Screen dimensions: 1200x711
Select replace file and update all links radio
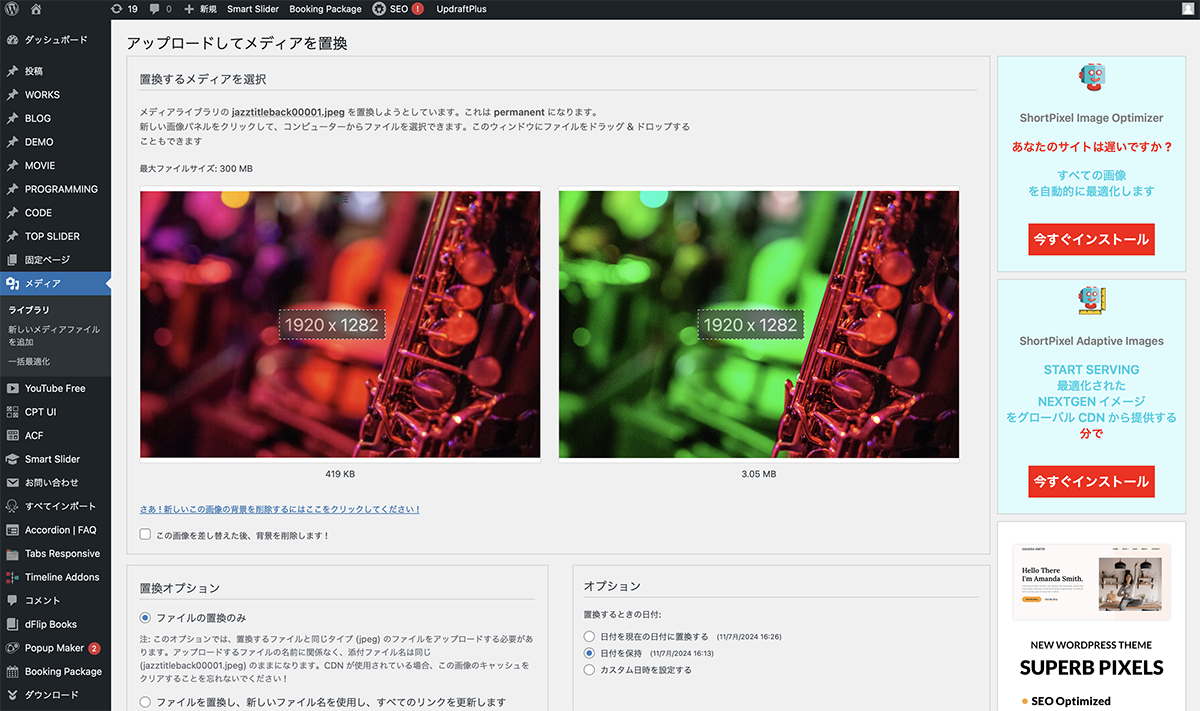[x=146, y=702]
